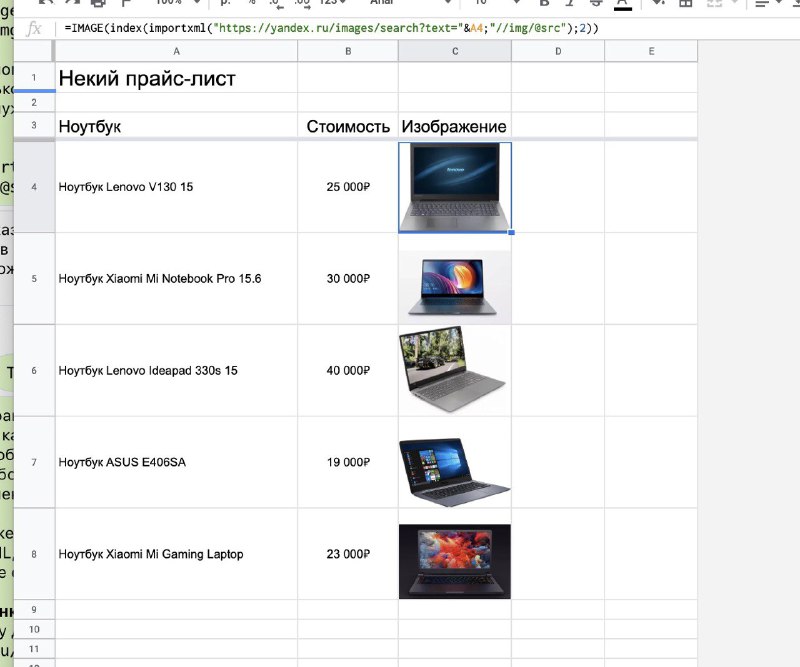This screenshot has height=667, width=800.
Task: Click the 'Ноутбук' header cell
Action: pyautogui.click(x=176, y=126)
